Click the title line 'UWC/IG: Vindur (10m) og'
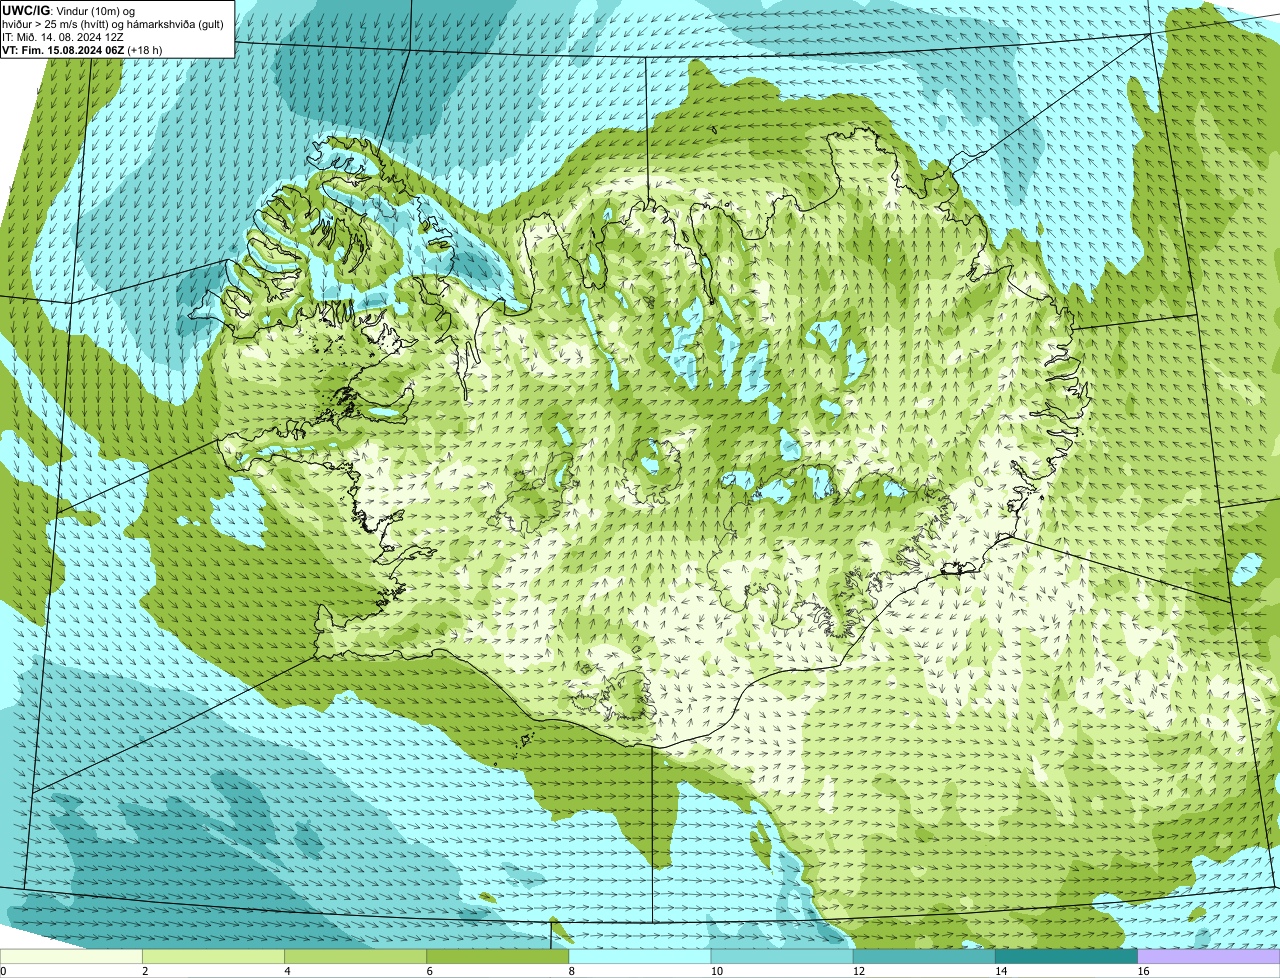1280x978 pixels. point(68,10)
